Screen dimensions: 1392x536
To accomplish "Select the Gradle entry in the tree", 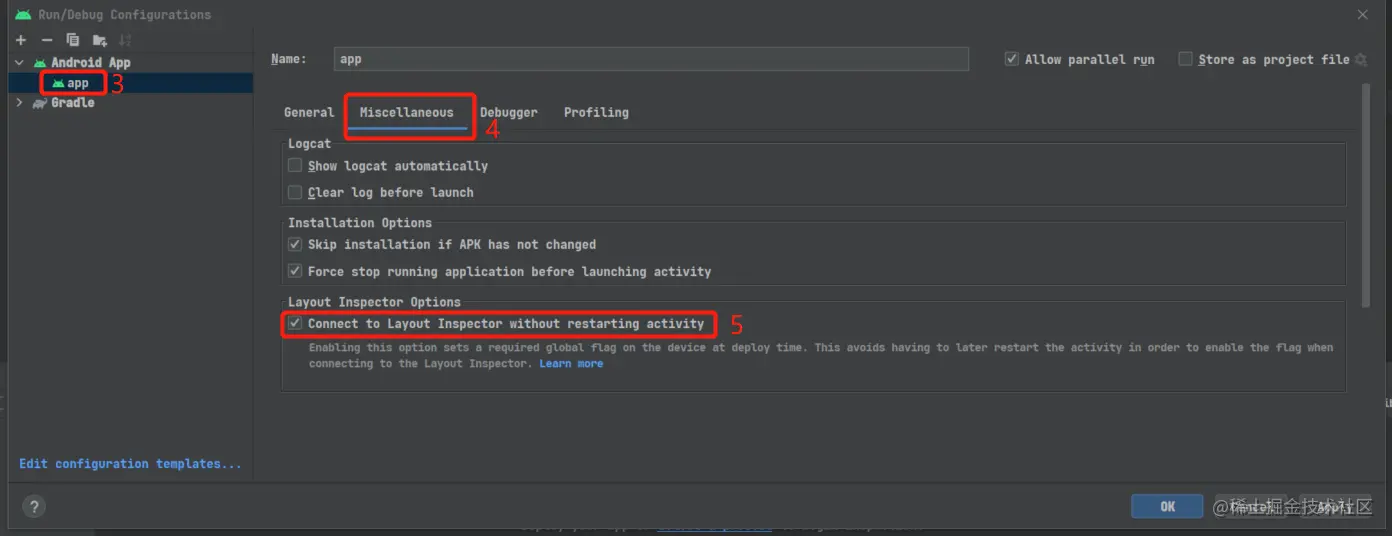I will (73, 103).
